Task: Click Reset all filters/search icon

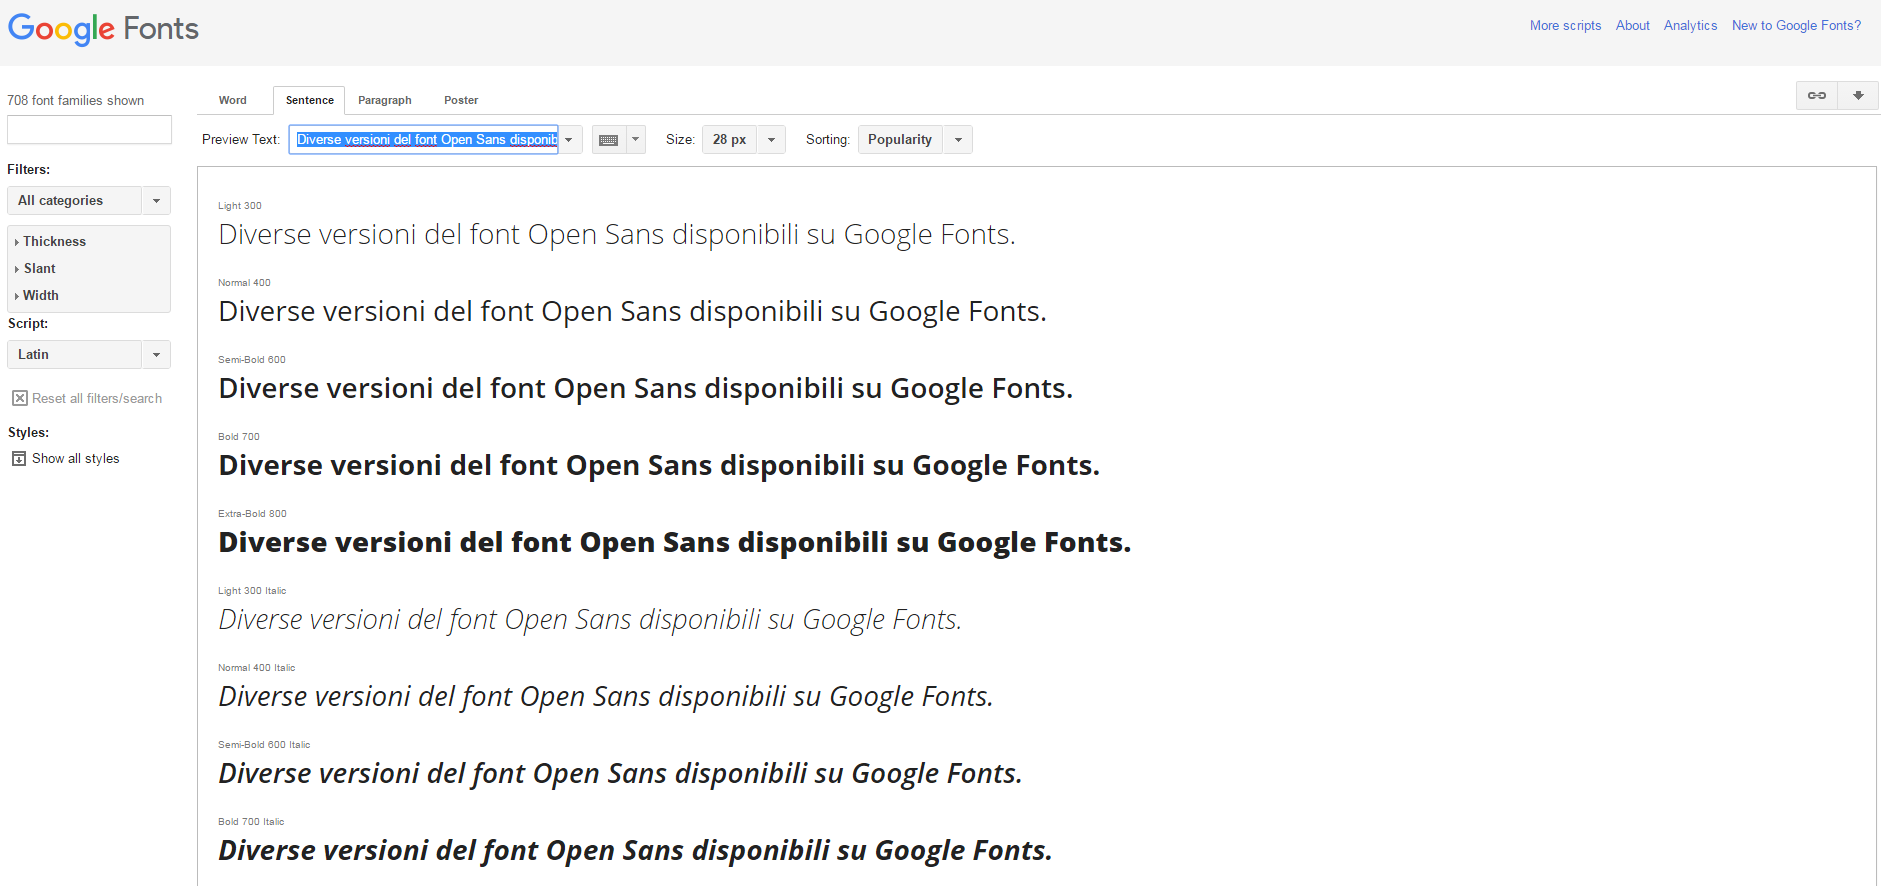Action: [x=19, y=398]
